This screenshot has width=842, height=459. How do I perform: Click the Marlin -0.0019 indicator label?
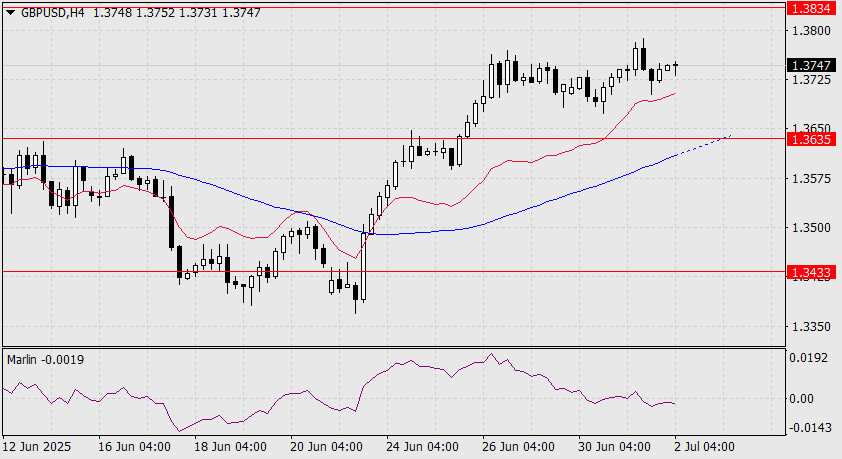[46, 360]
